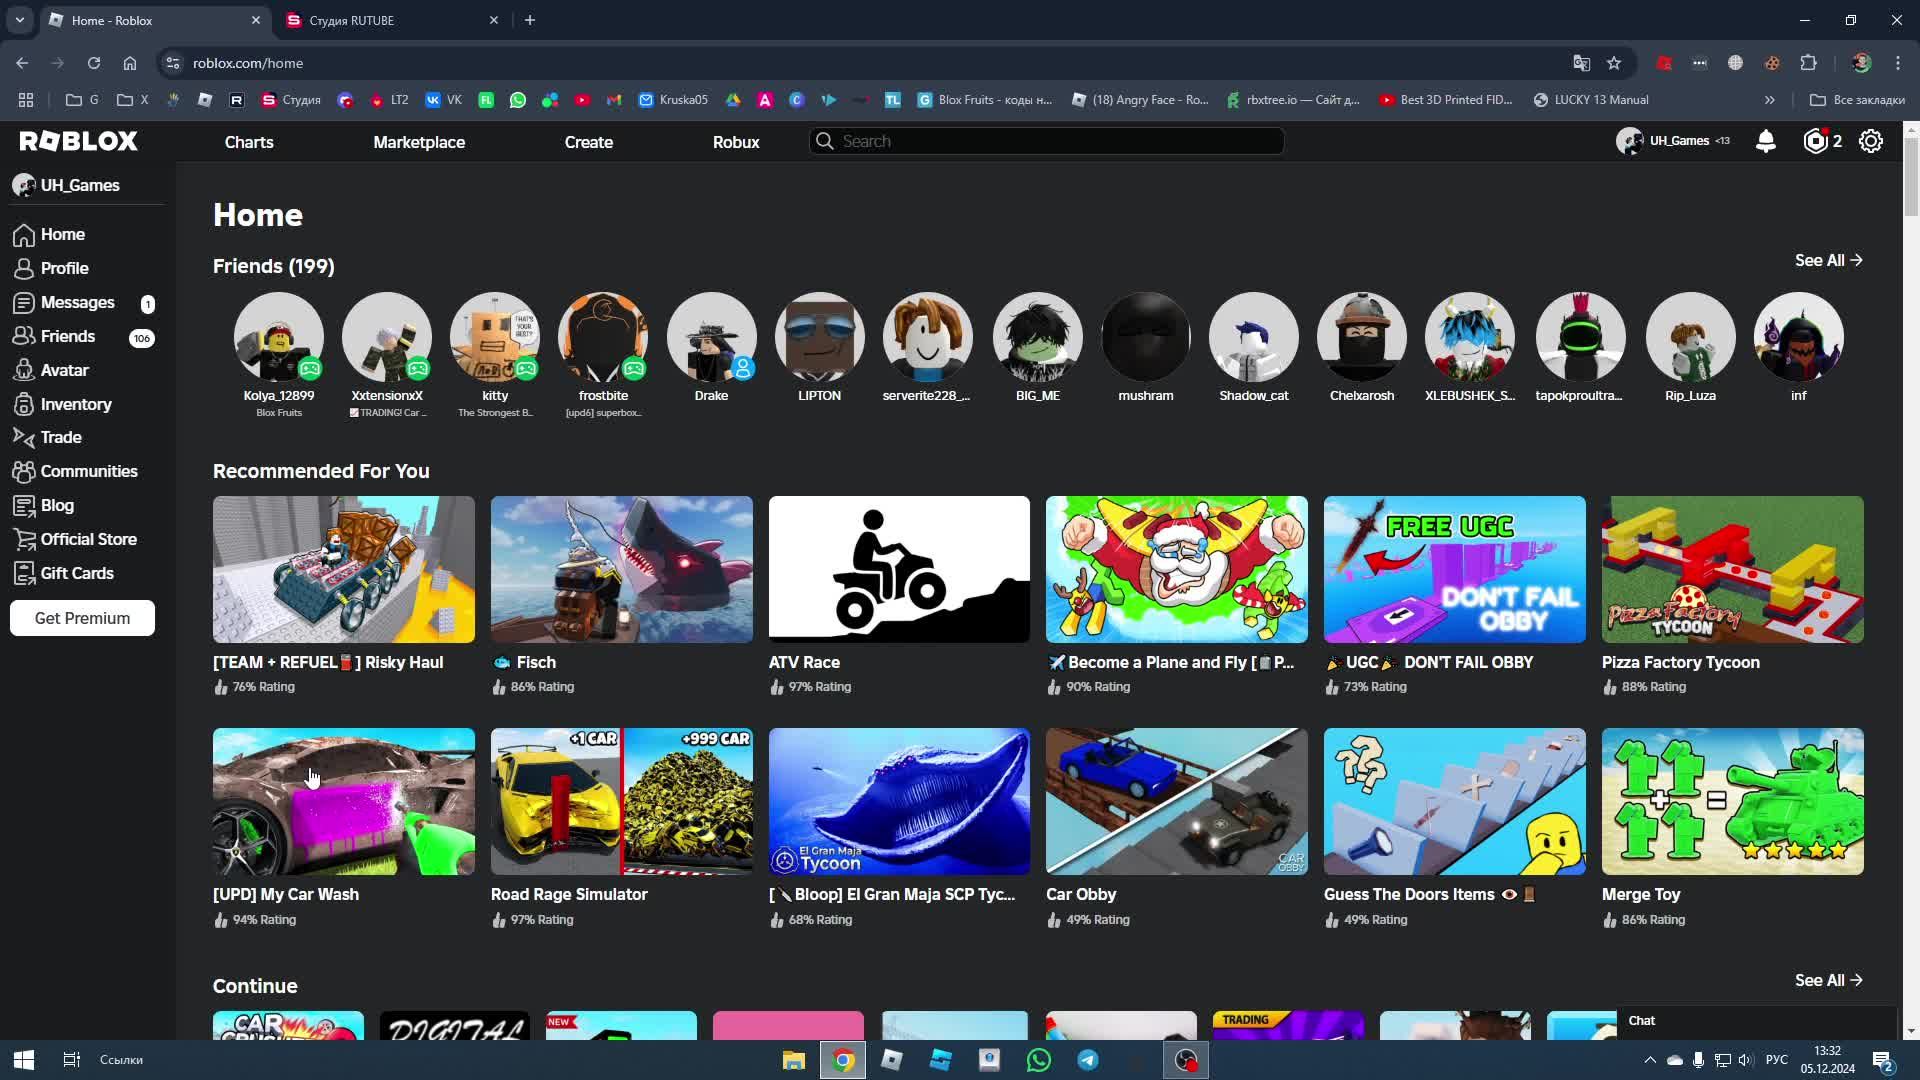Open Inventory from sidebar
The width and height of the screenshot is (1920, 1080).
[x=63, y=404]
